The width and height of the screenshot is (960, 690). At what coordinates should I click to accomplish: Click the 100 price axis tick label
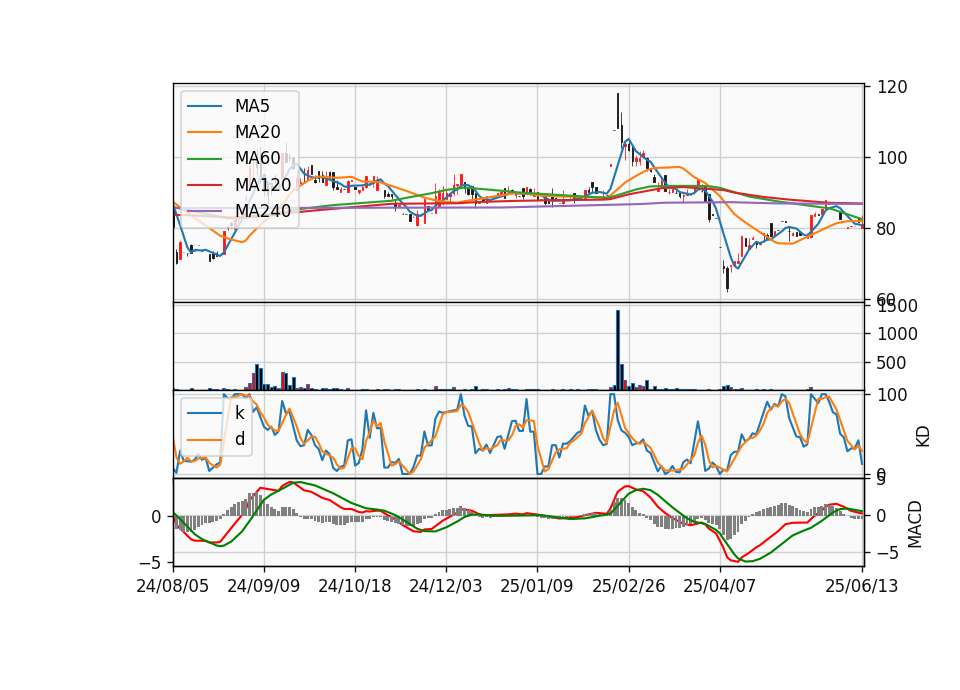[892, 158]
